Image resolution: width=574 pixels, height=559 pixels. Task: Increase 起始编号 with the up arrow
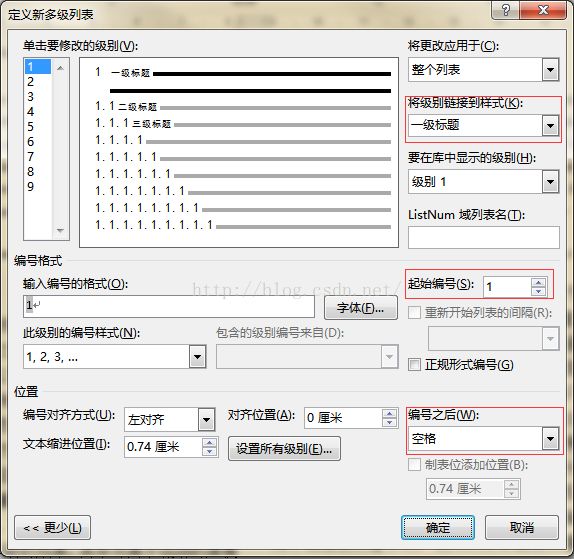coord(538,282)
